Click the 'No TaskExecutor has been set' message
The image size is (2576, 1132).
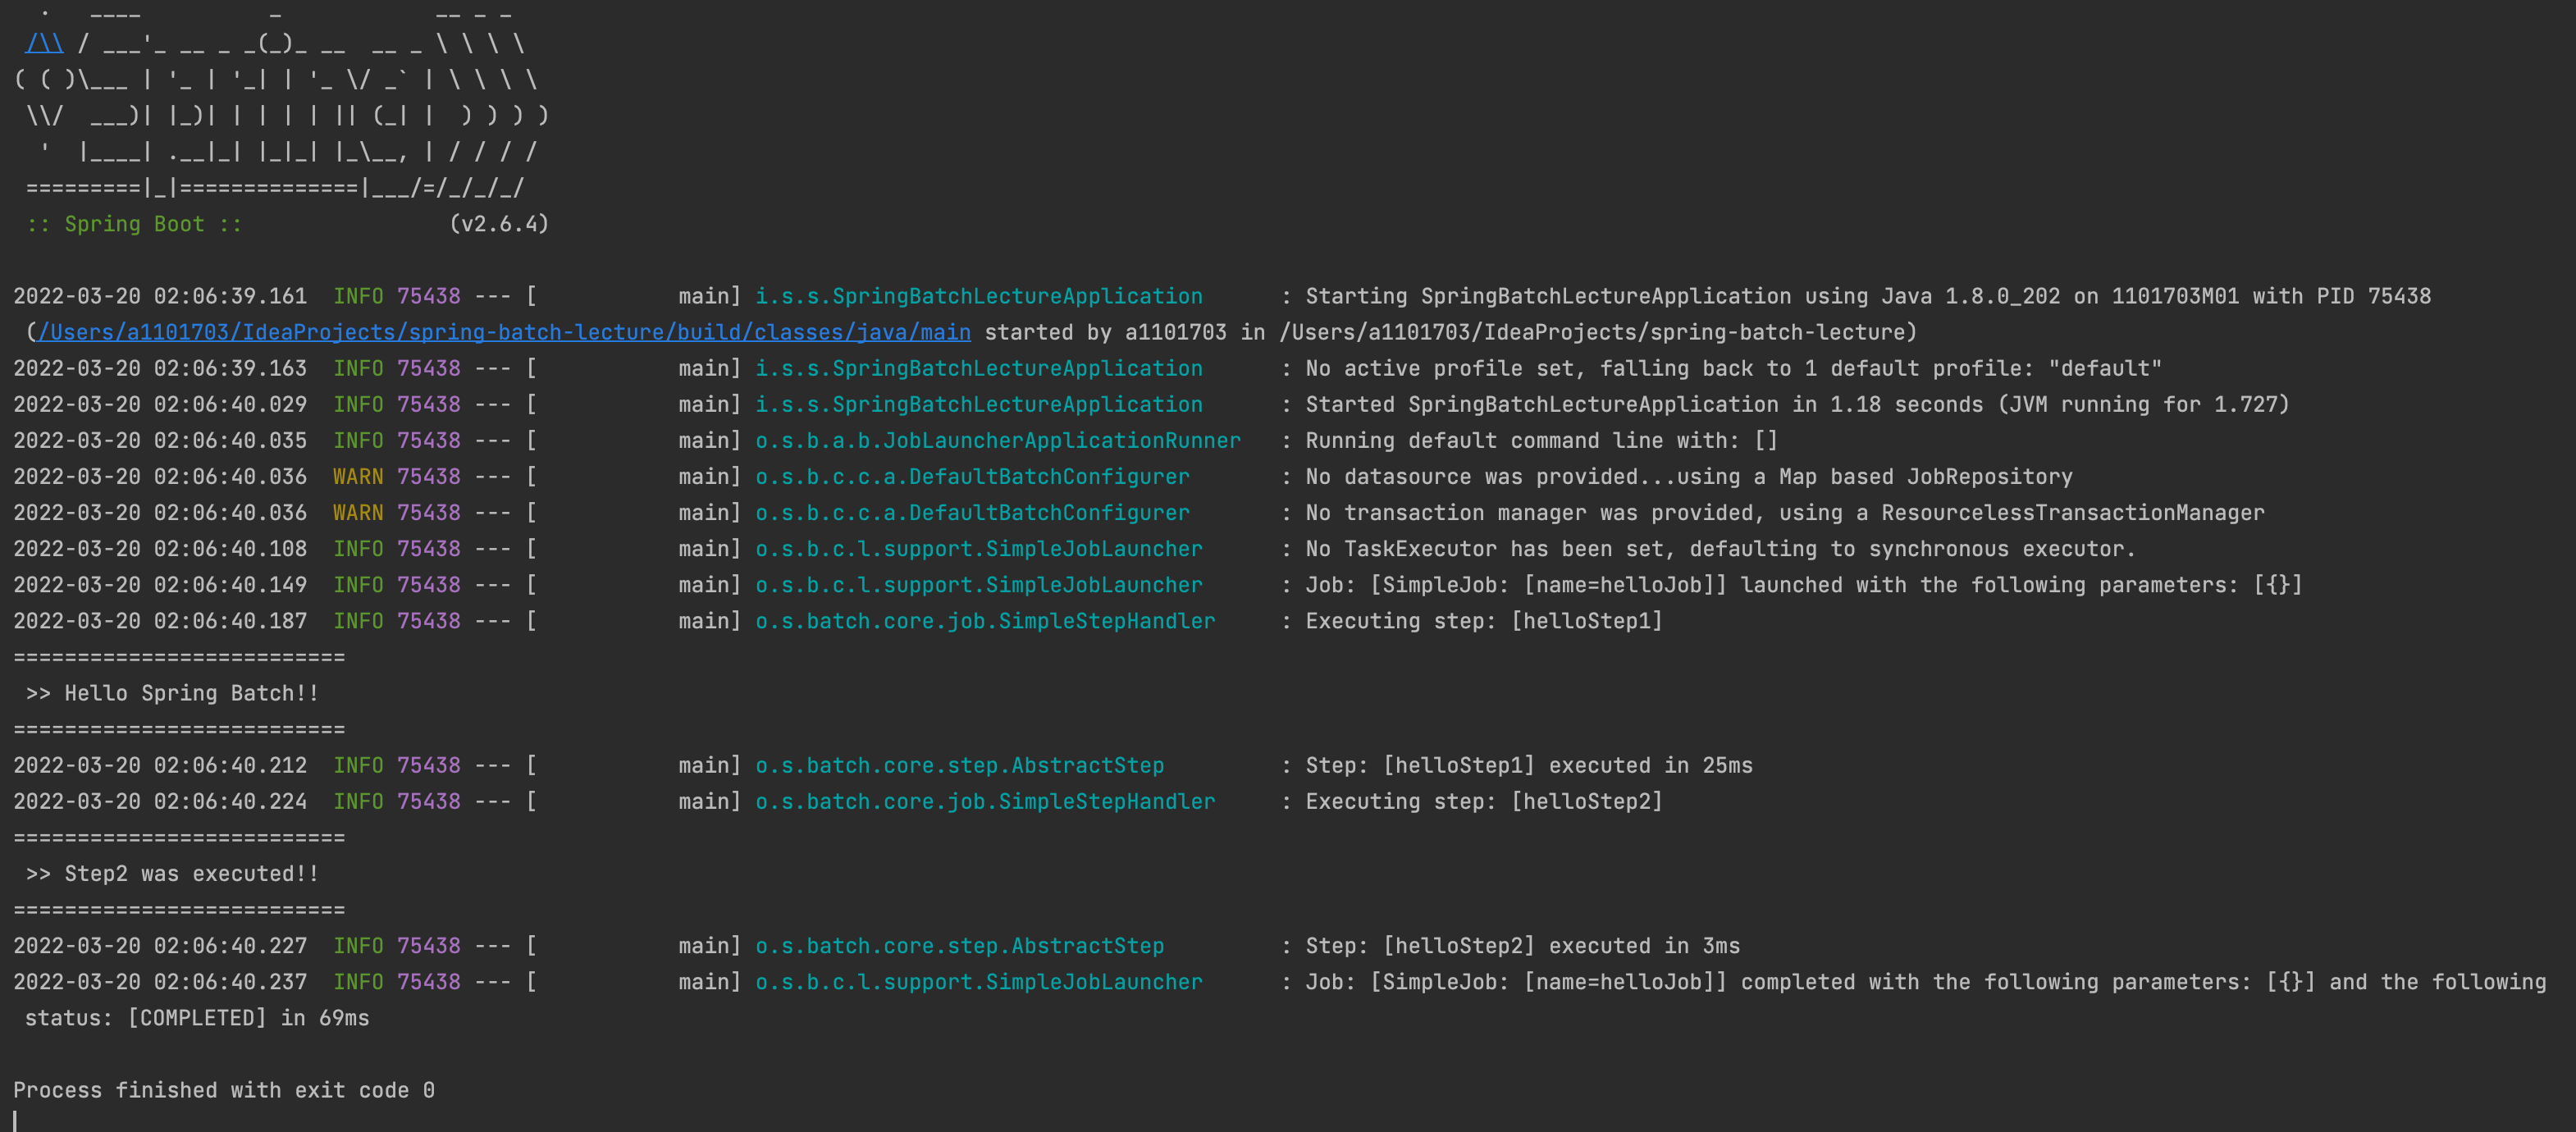point(1719,549)
